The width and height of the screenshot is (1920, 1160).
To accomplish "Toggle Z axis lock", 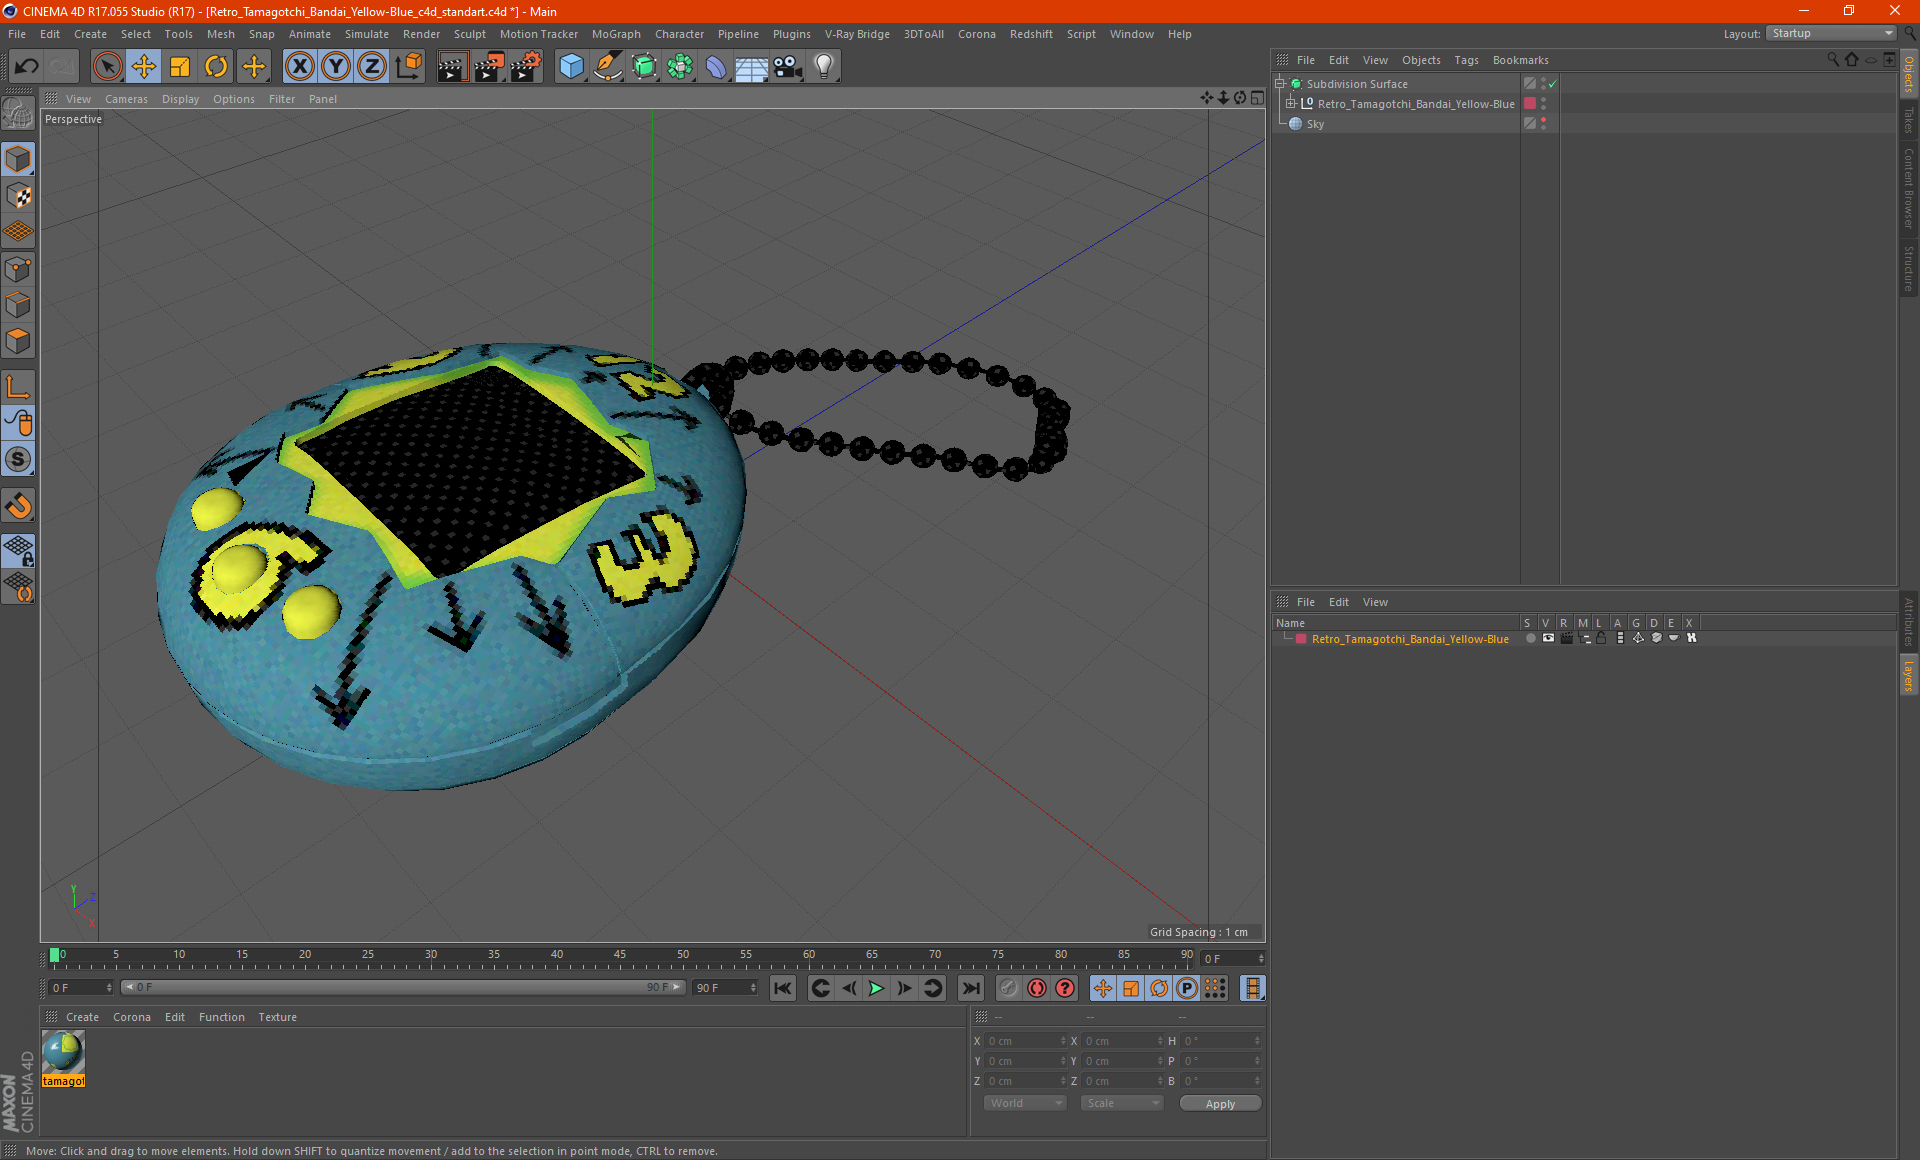I will (372, 67).
